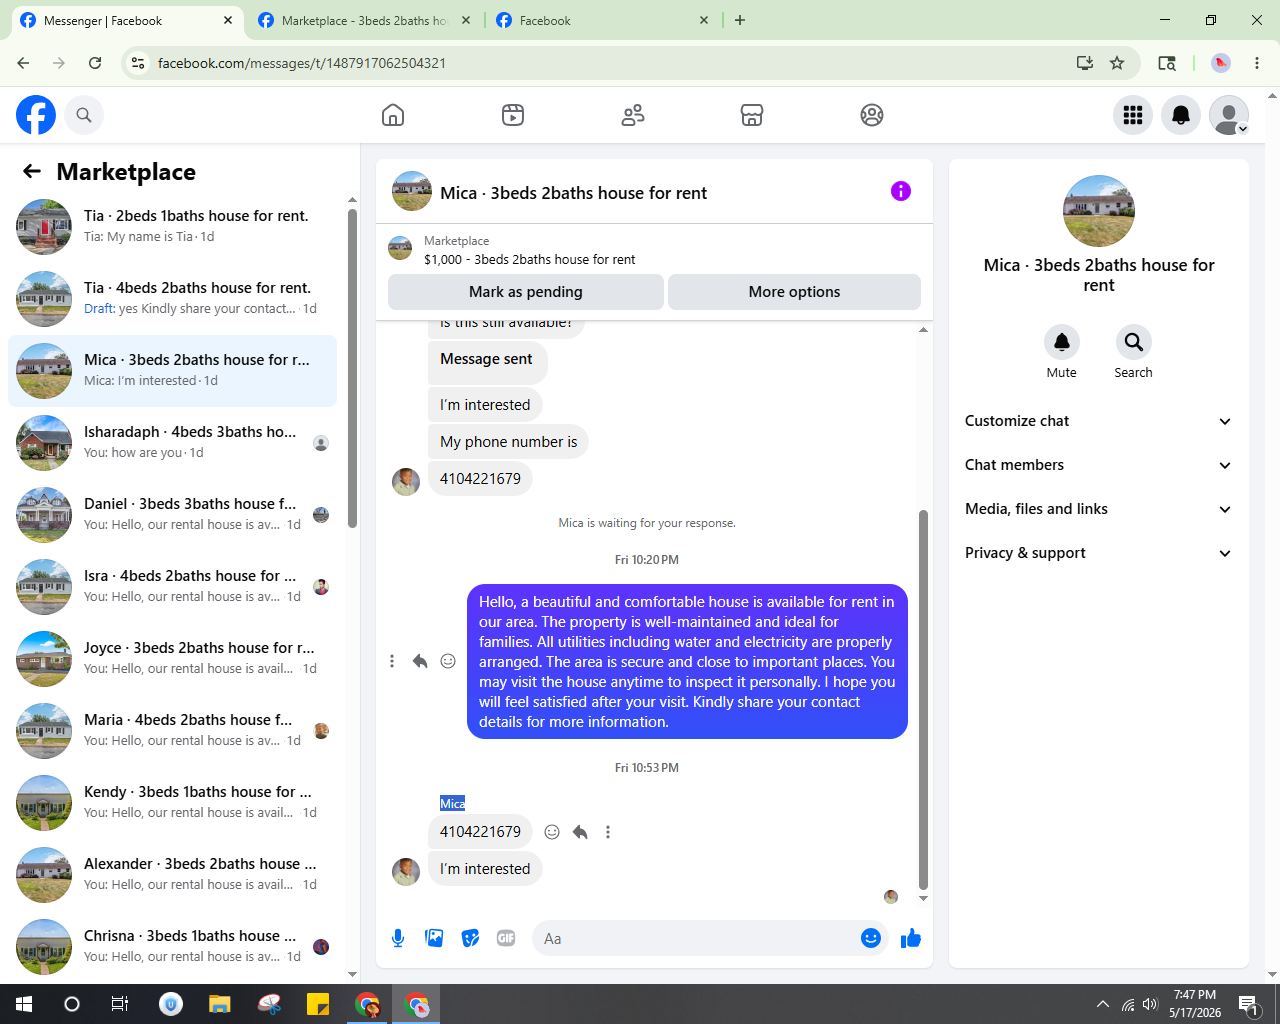Image resolution: width=1280 pixels, height=1024 pixels.
Task: Click the chat messages scrollbar
Action: coord(923,700)
